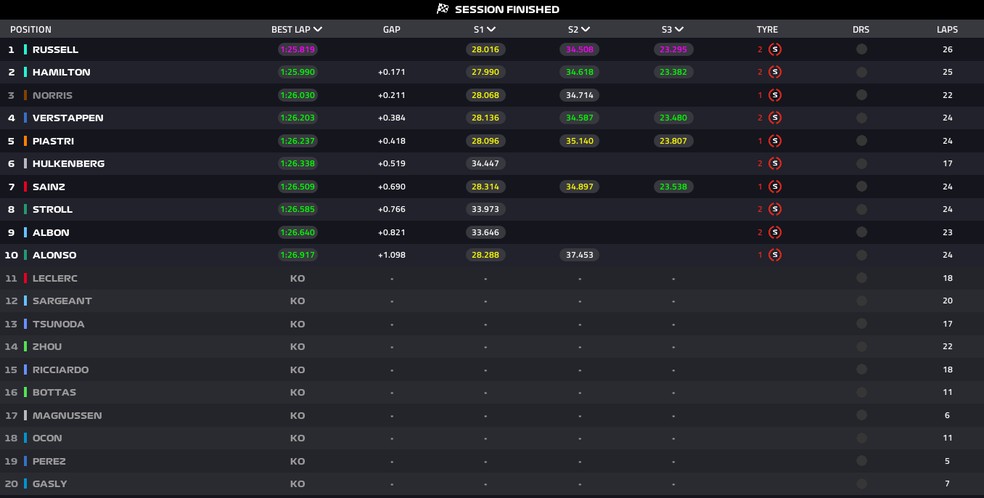
Task: Select driver name Leclerc
Action: click(55, 278)
